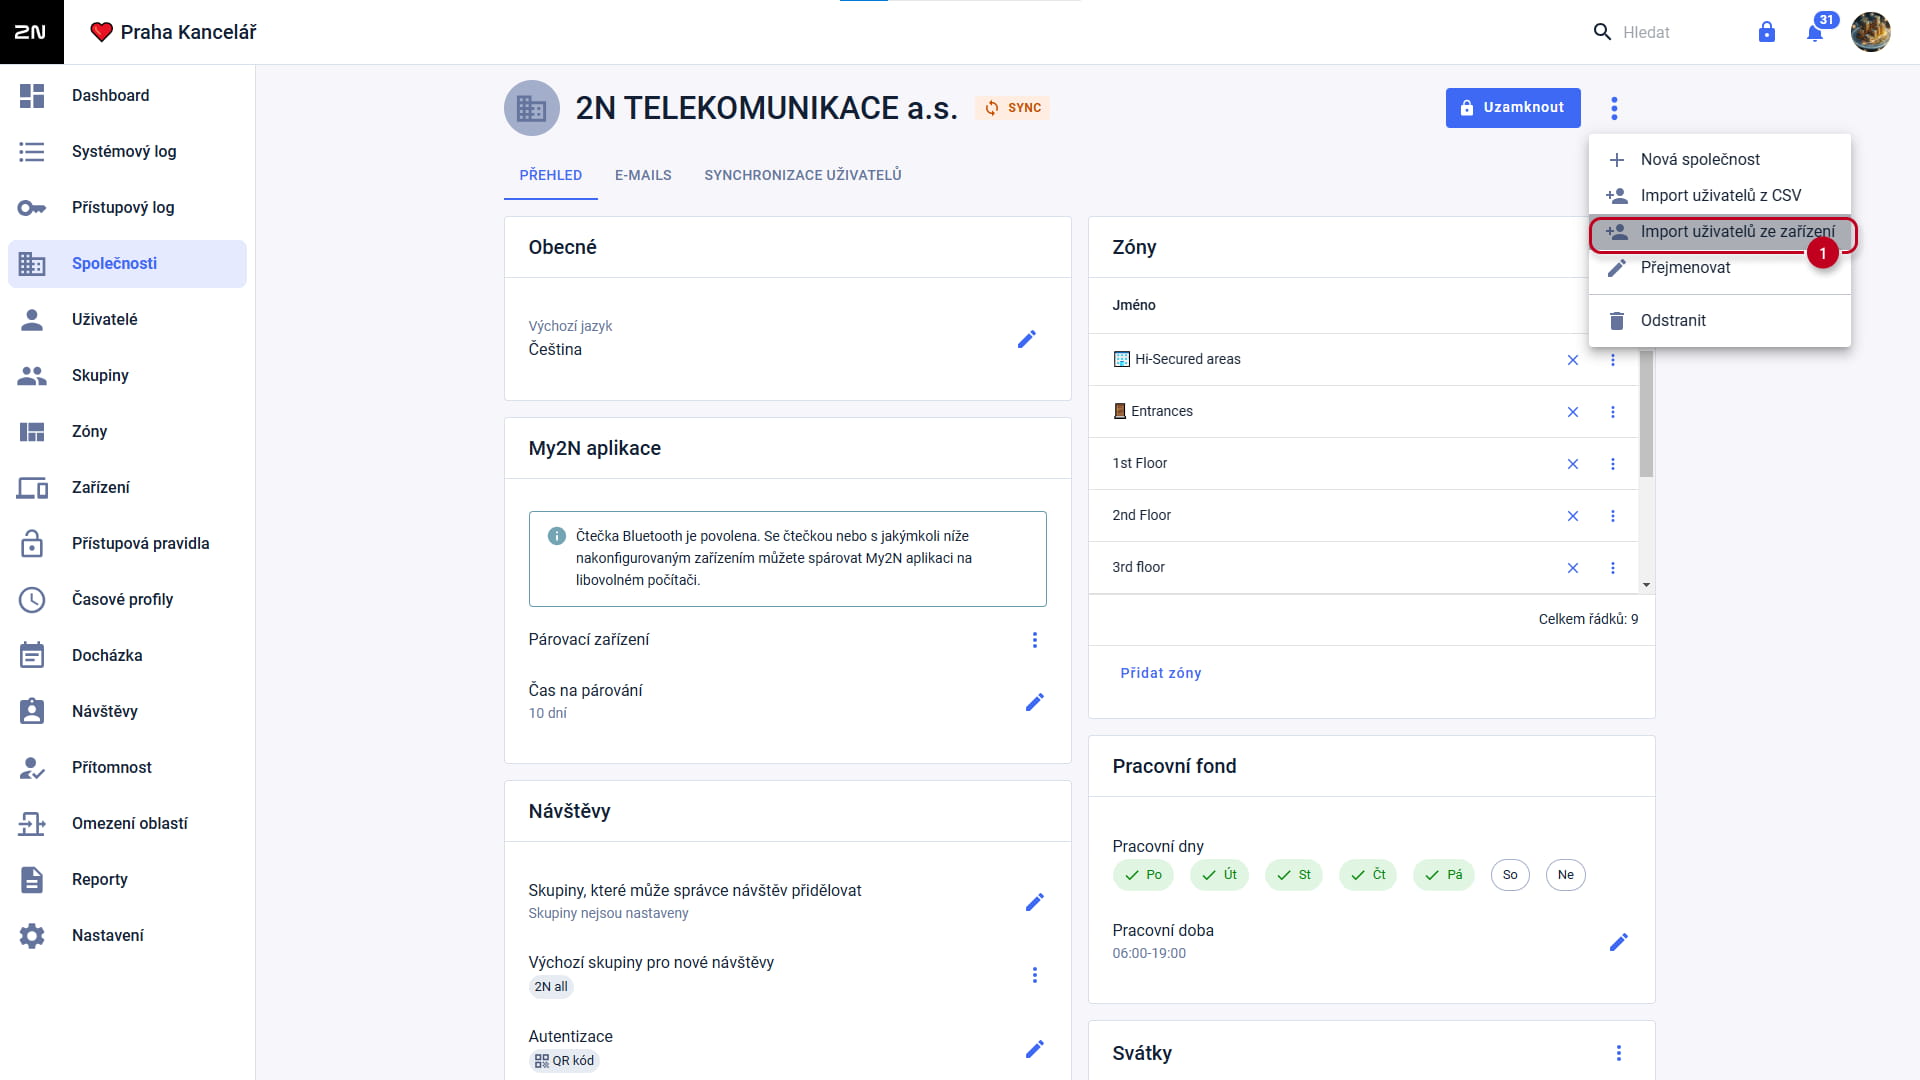1920x1080 pixels.
Task: Click Přidat zóny link
Action: click(1160, 673)
